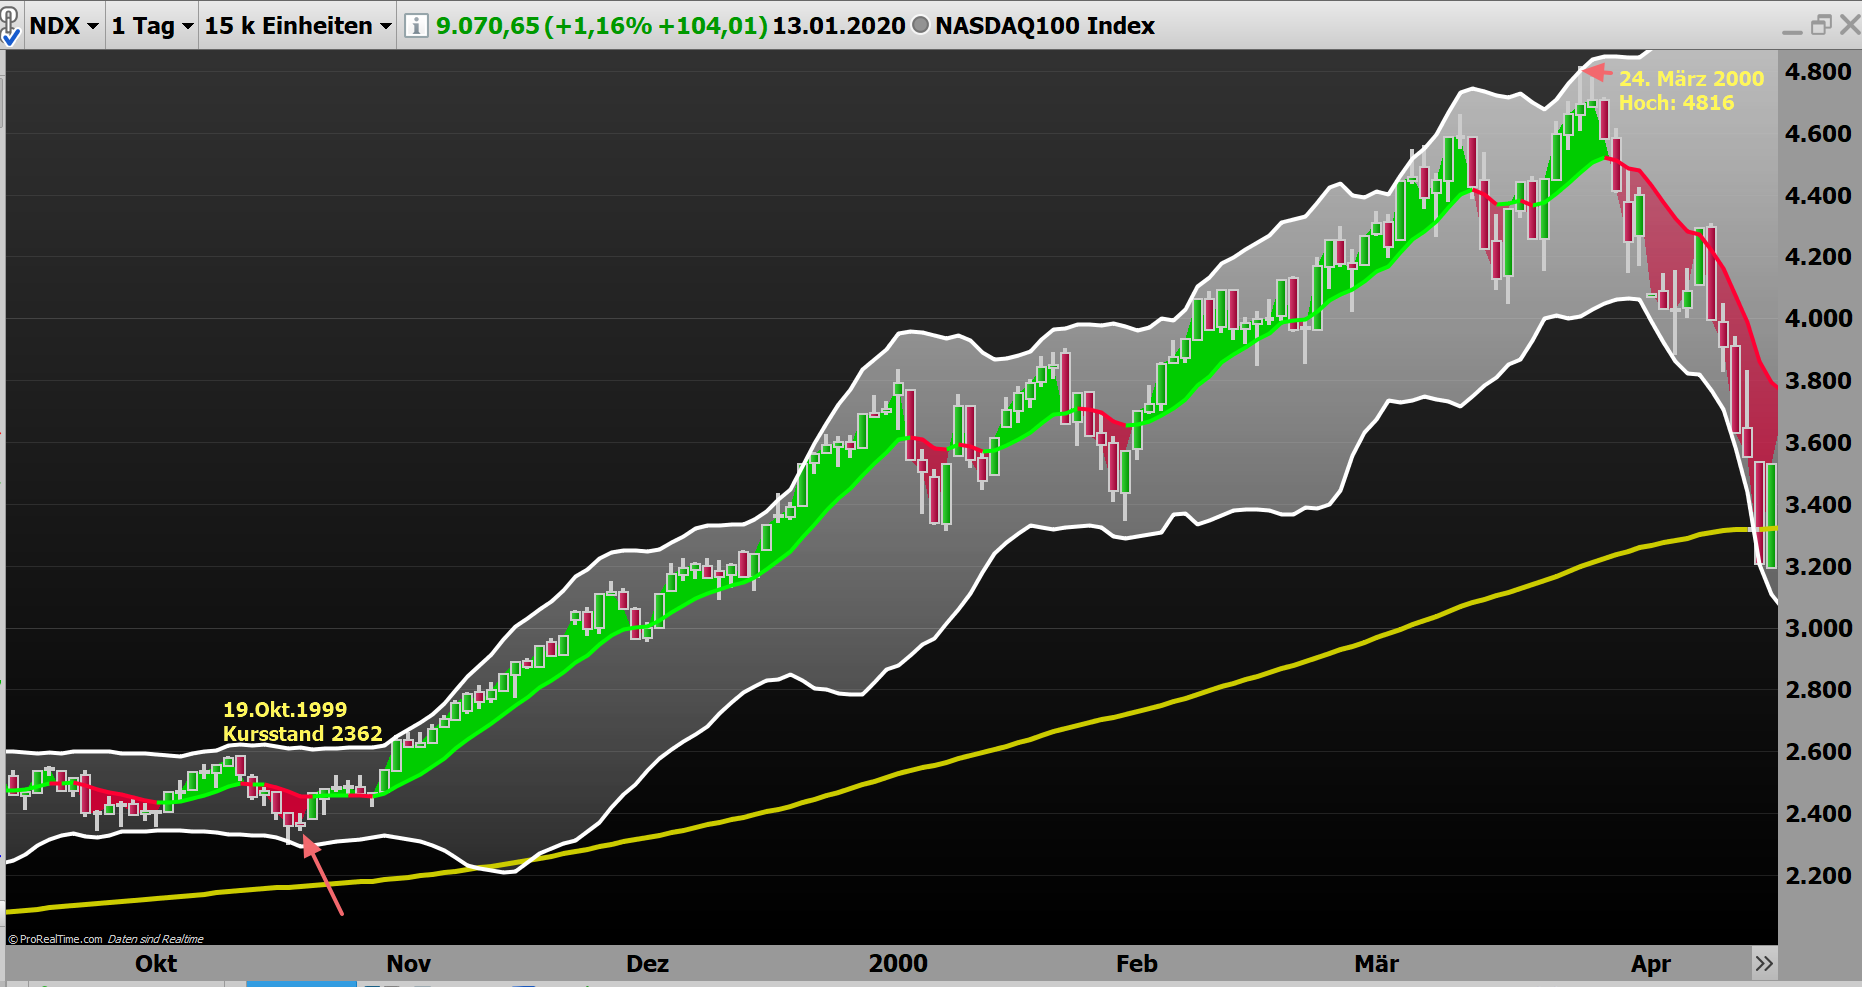Expand the 15 k Einheiten units dropdown

(x=295, y=26)
